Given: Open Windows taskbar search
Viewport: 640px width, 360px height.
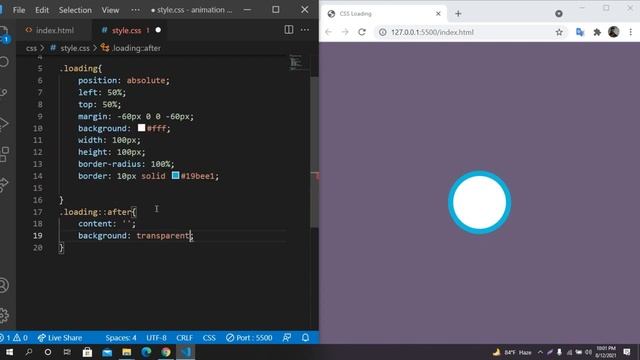Looking at the screenshot, I should coord(29,352).
